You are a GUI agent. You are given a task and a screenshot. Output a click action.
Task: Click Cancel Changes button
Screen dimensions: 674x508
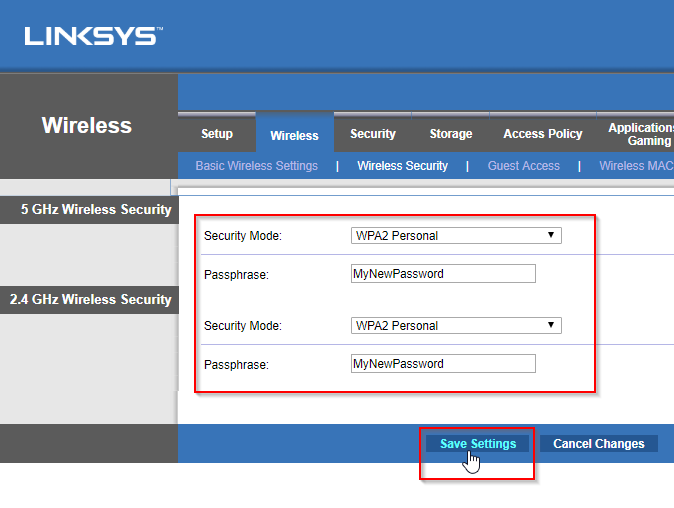(x=599, y=444)
